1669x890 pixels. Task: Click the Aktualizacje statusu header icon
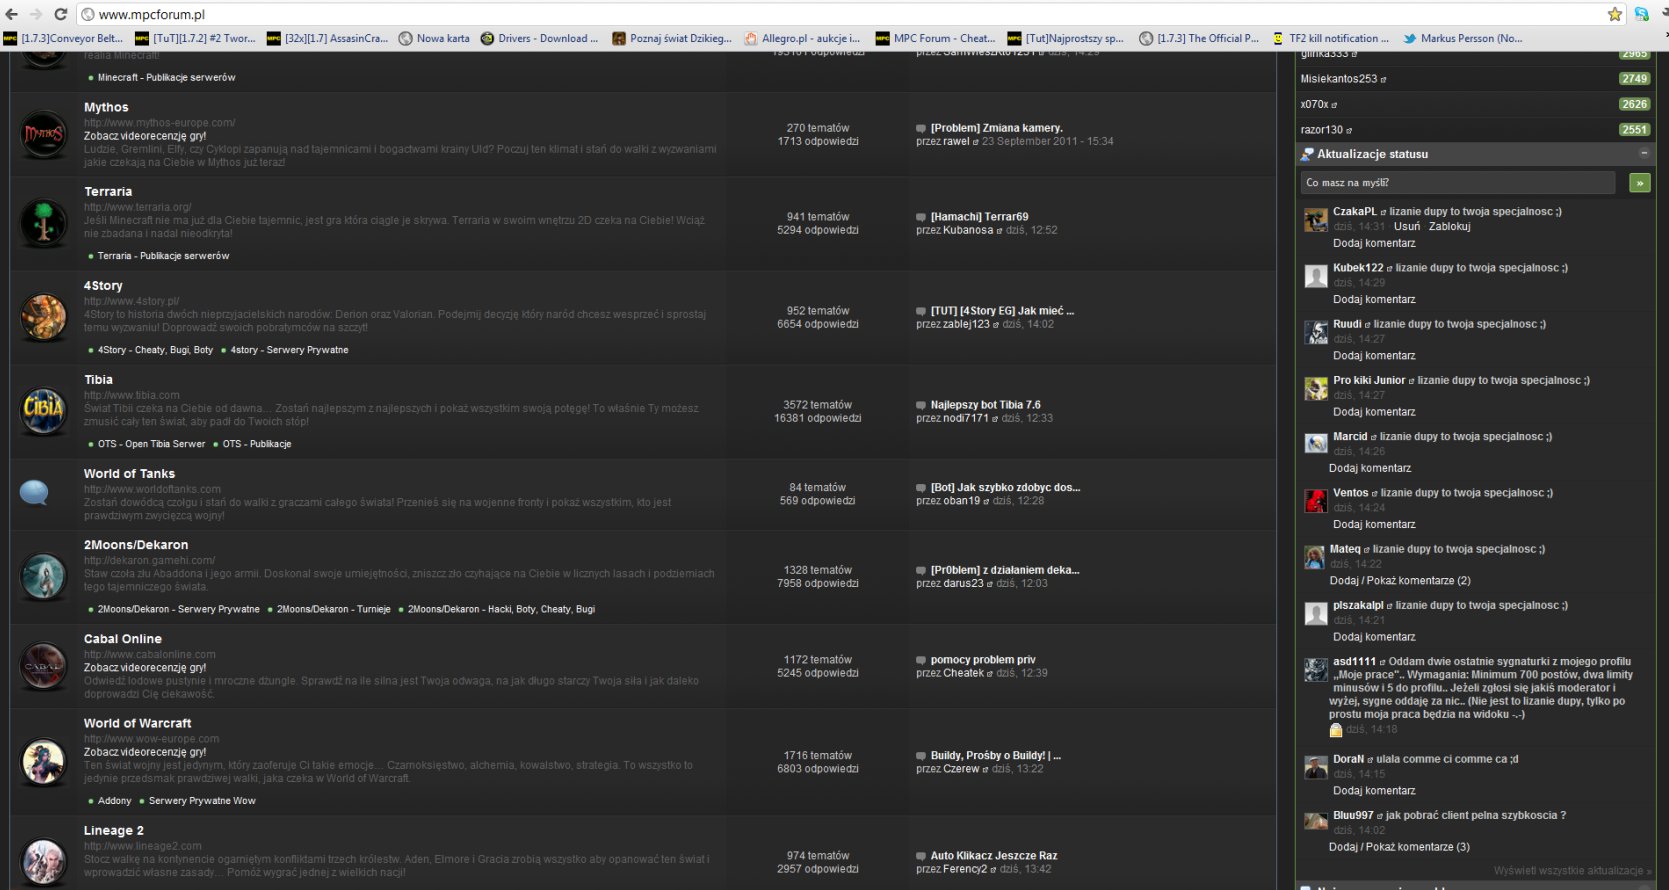click(1306, 154)
